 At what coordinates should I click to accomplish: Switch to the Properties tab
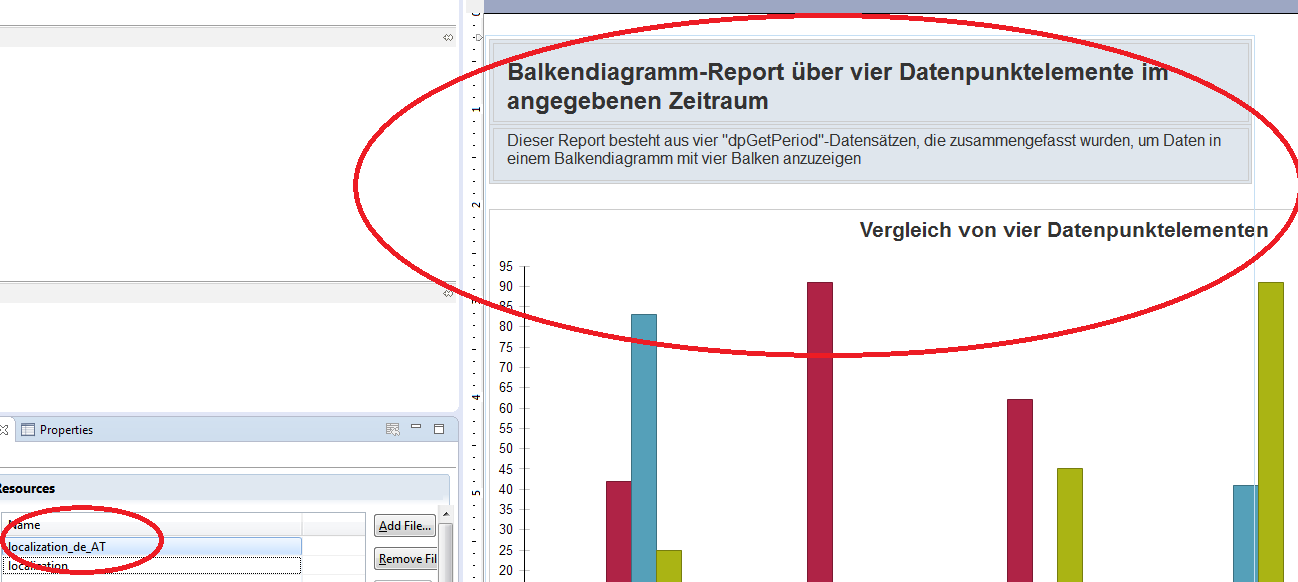pos(66,430)
